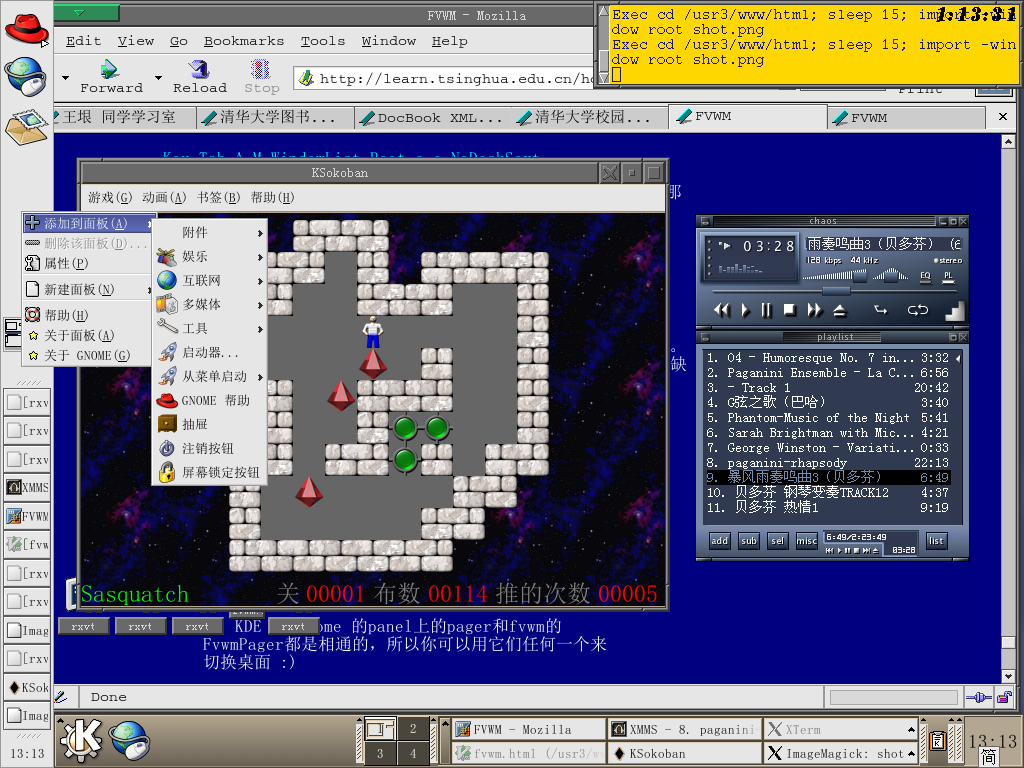The width and height of the screenshot is (1024, 768).
Task: Open GNOME 帮助 with the red hat icon
Action: (210, 400)
